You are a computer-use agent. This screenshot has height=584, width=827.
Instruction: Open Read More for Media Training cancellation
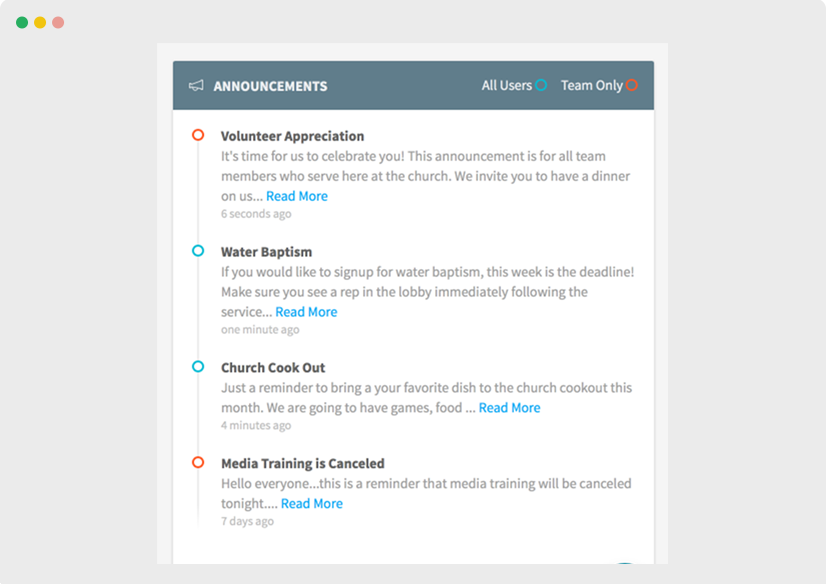click(312, 503)
